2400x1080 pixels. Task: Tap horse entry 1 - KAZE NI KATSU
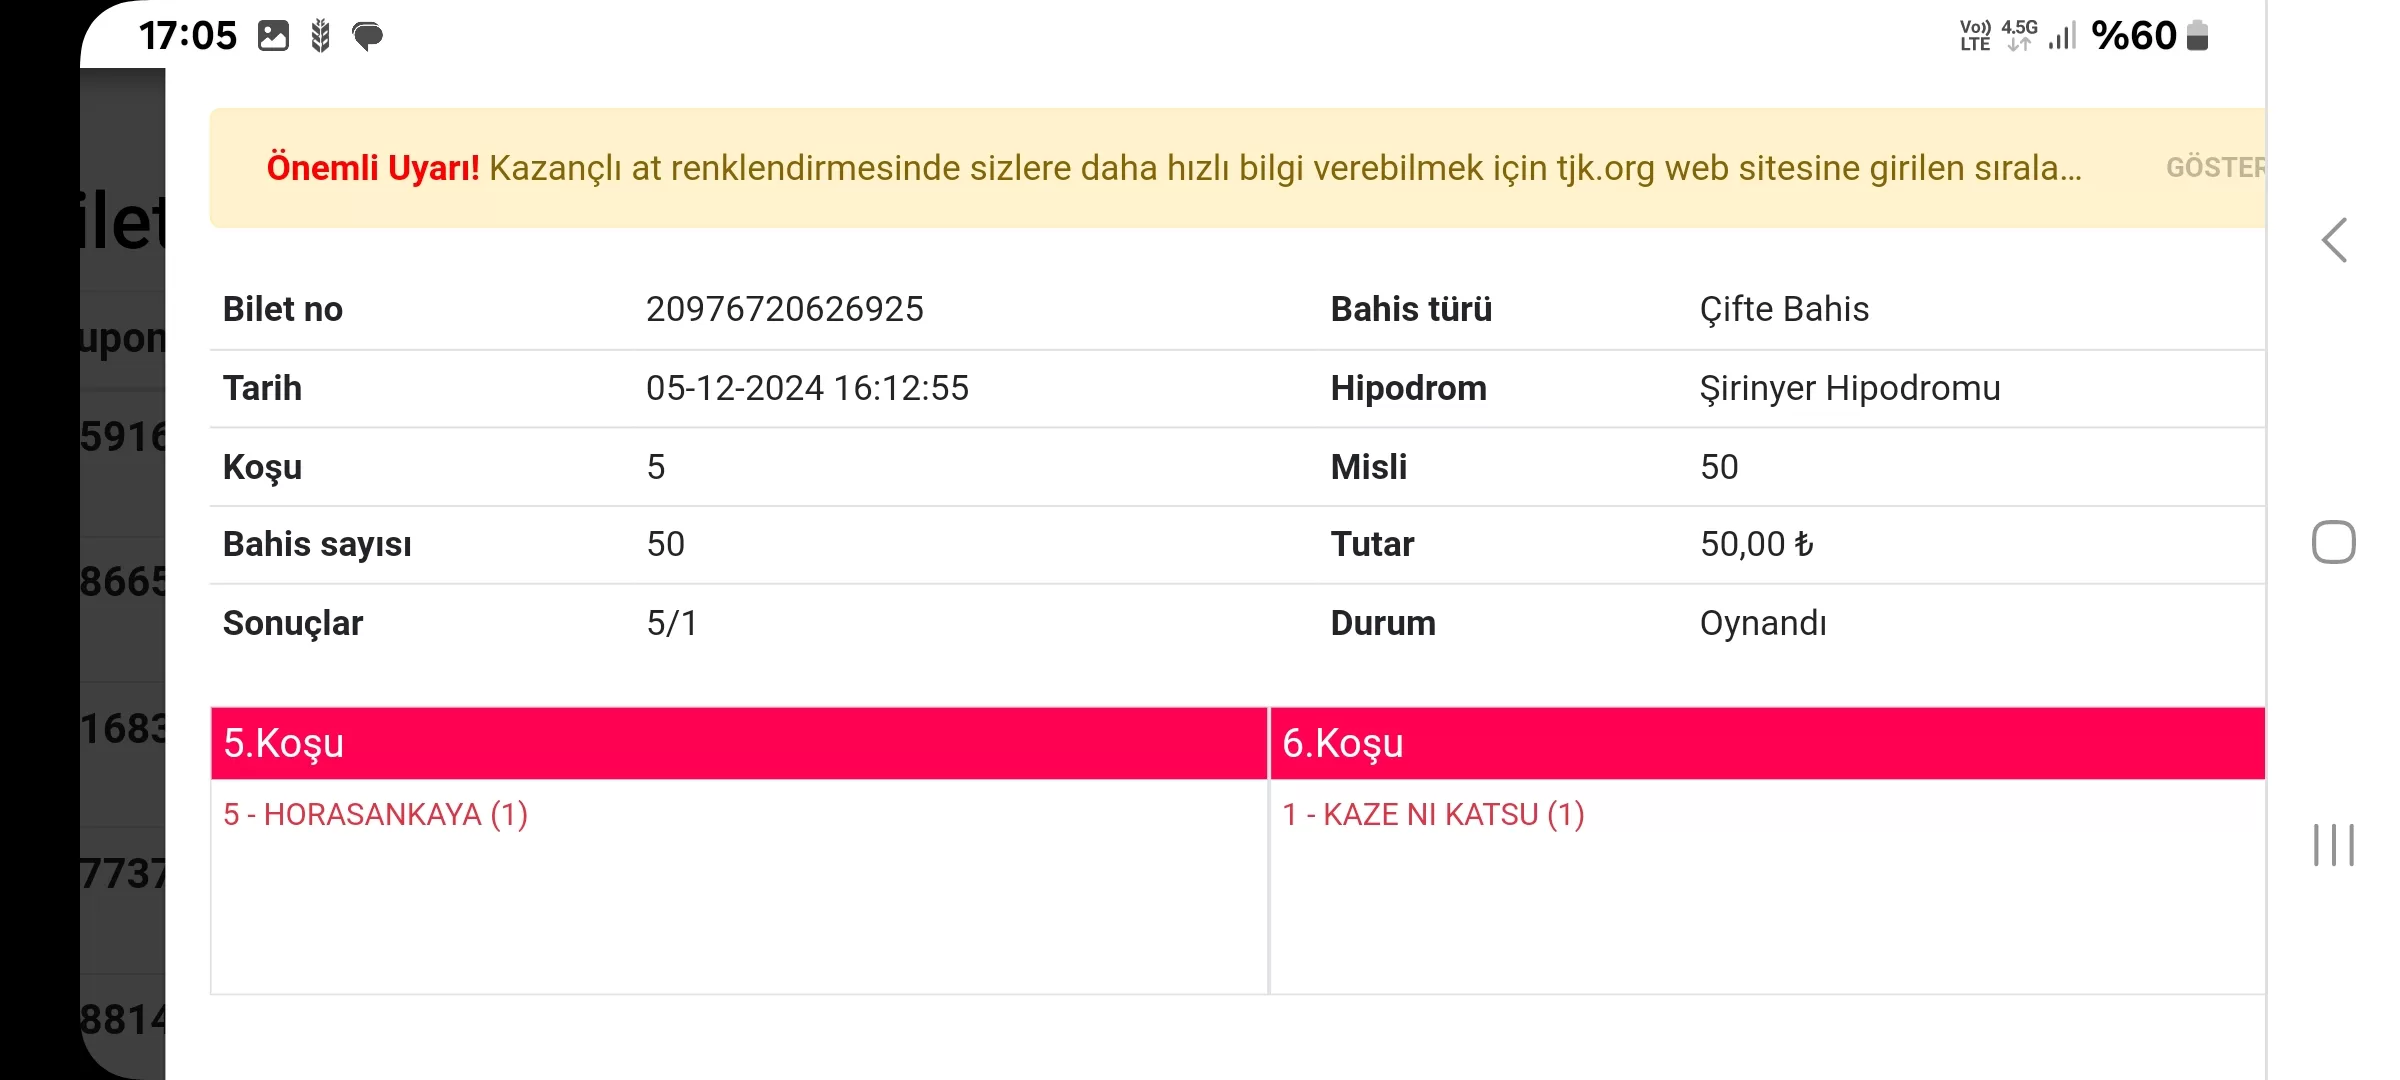(1433, 814)
